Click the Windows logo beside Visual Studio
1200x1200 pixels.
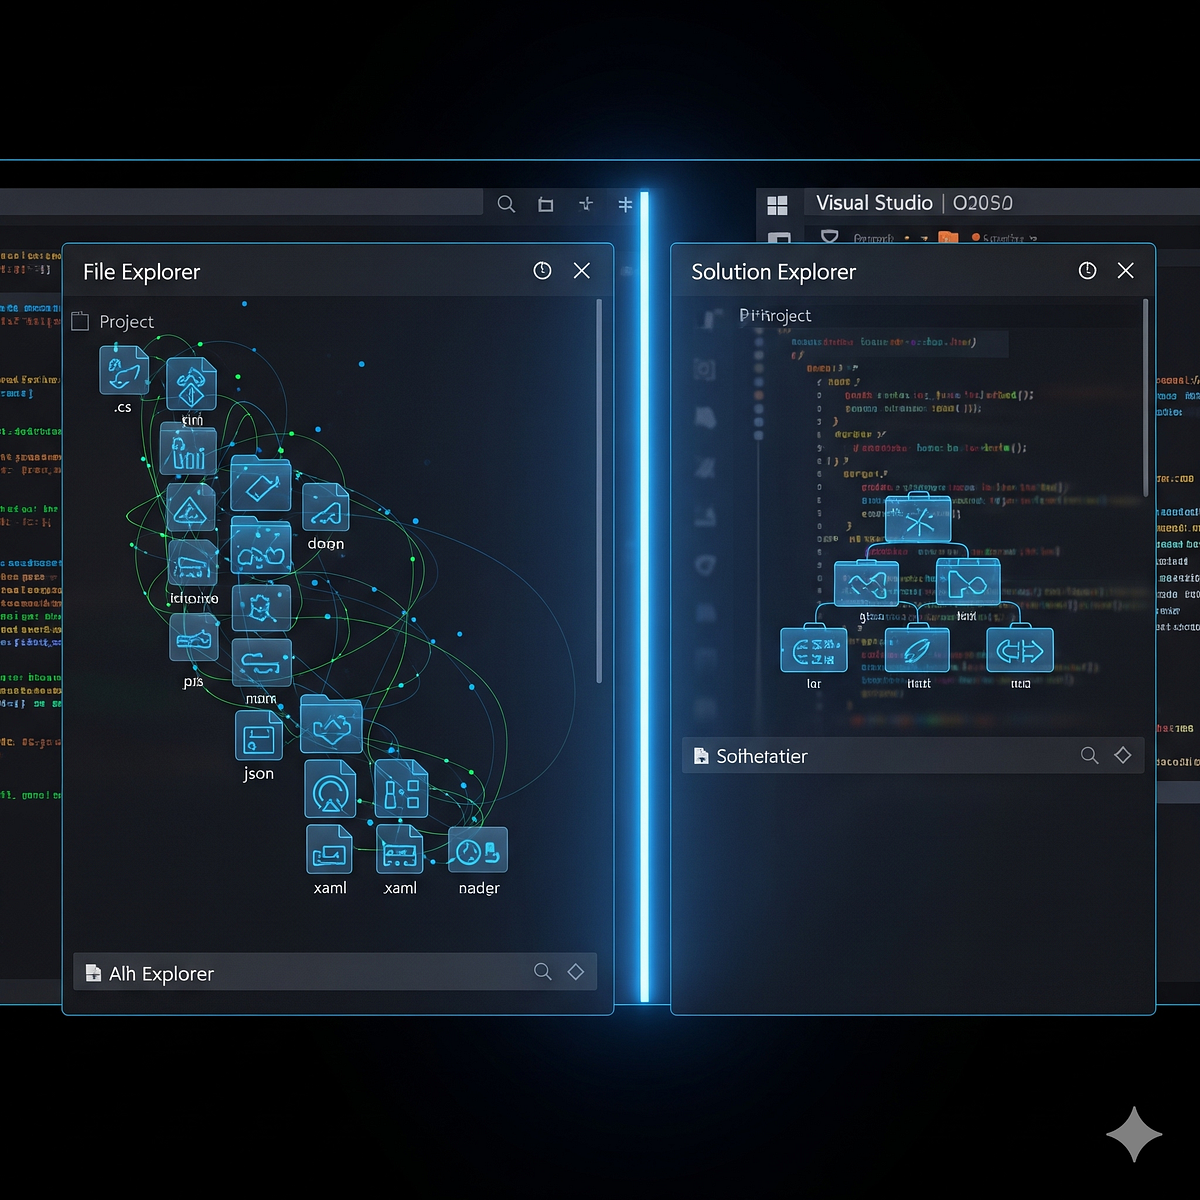pyautogui.click(x=777, y=206)
